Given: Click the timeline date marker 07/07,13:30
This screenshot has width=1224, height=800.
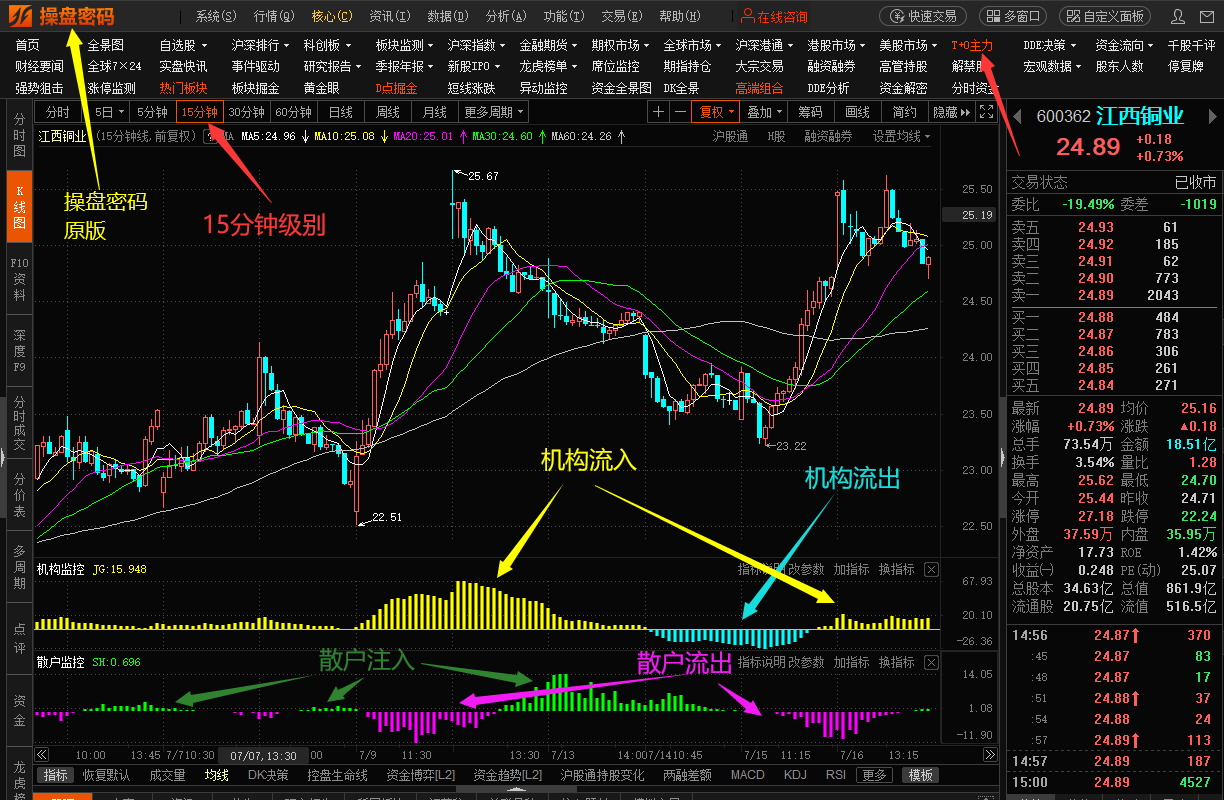Looking at the screenshot, I should (x=264, y=755).
